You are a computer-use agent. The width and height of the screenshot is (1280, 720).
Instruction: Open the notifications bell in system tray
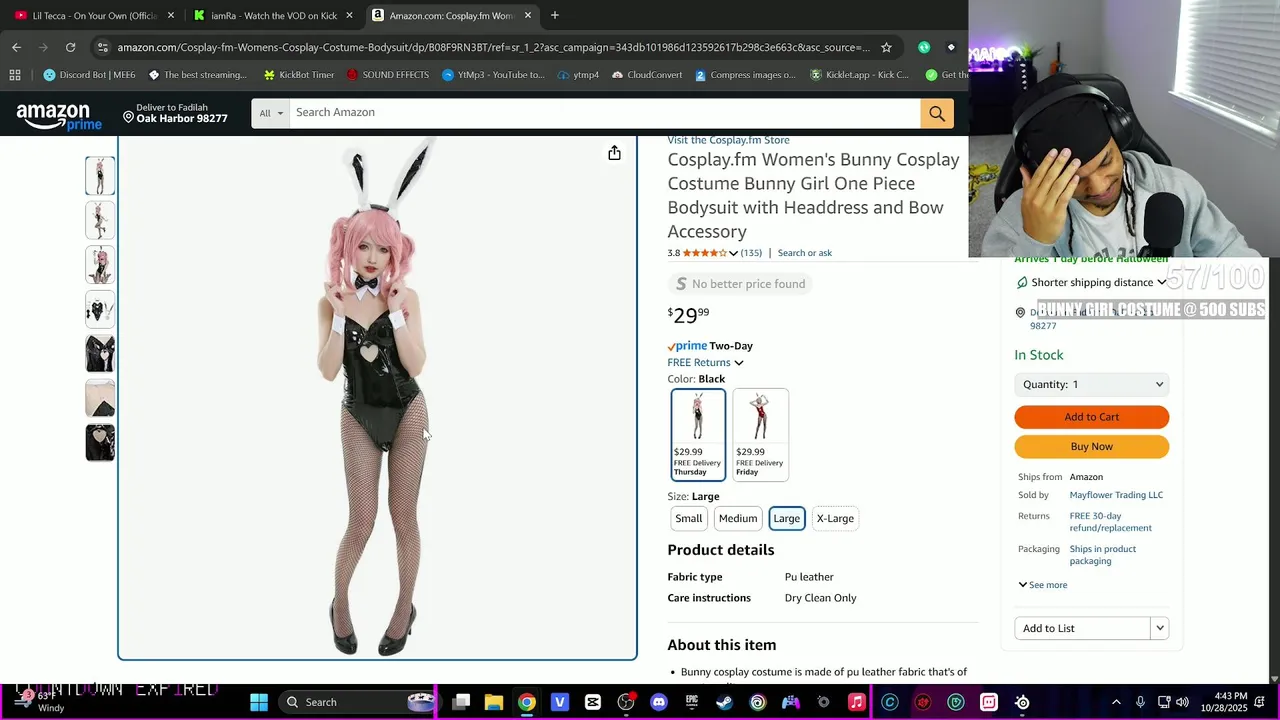point(1261,702)
